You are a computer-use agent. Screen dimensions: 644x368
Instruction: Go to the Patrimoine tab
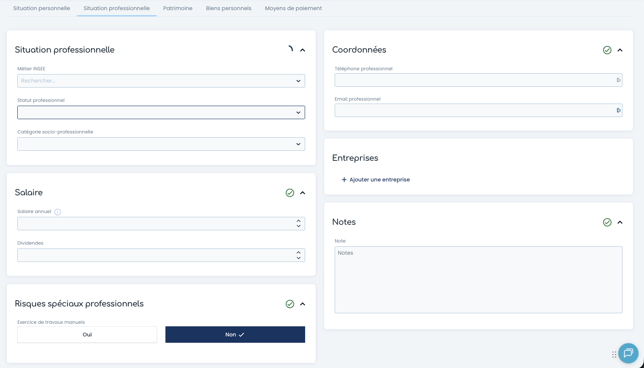177,8
